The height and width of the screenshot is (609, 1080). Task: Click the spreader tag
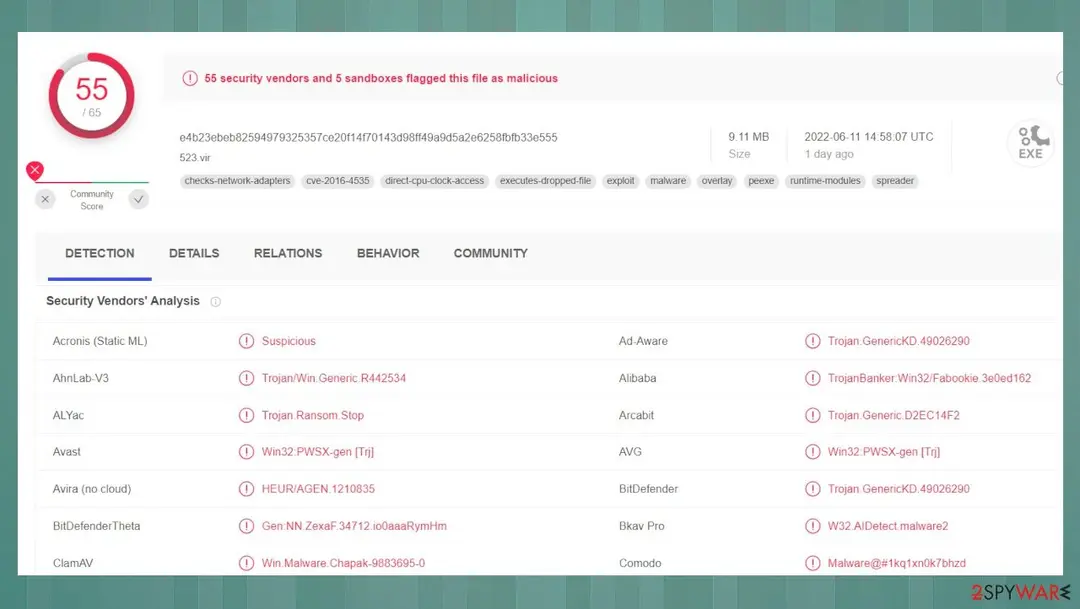pos(895,181)
